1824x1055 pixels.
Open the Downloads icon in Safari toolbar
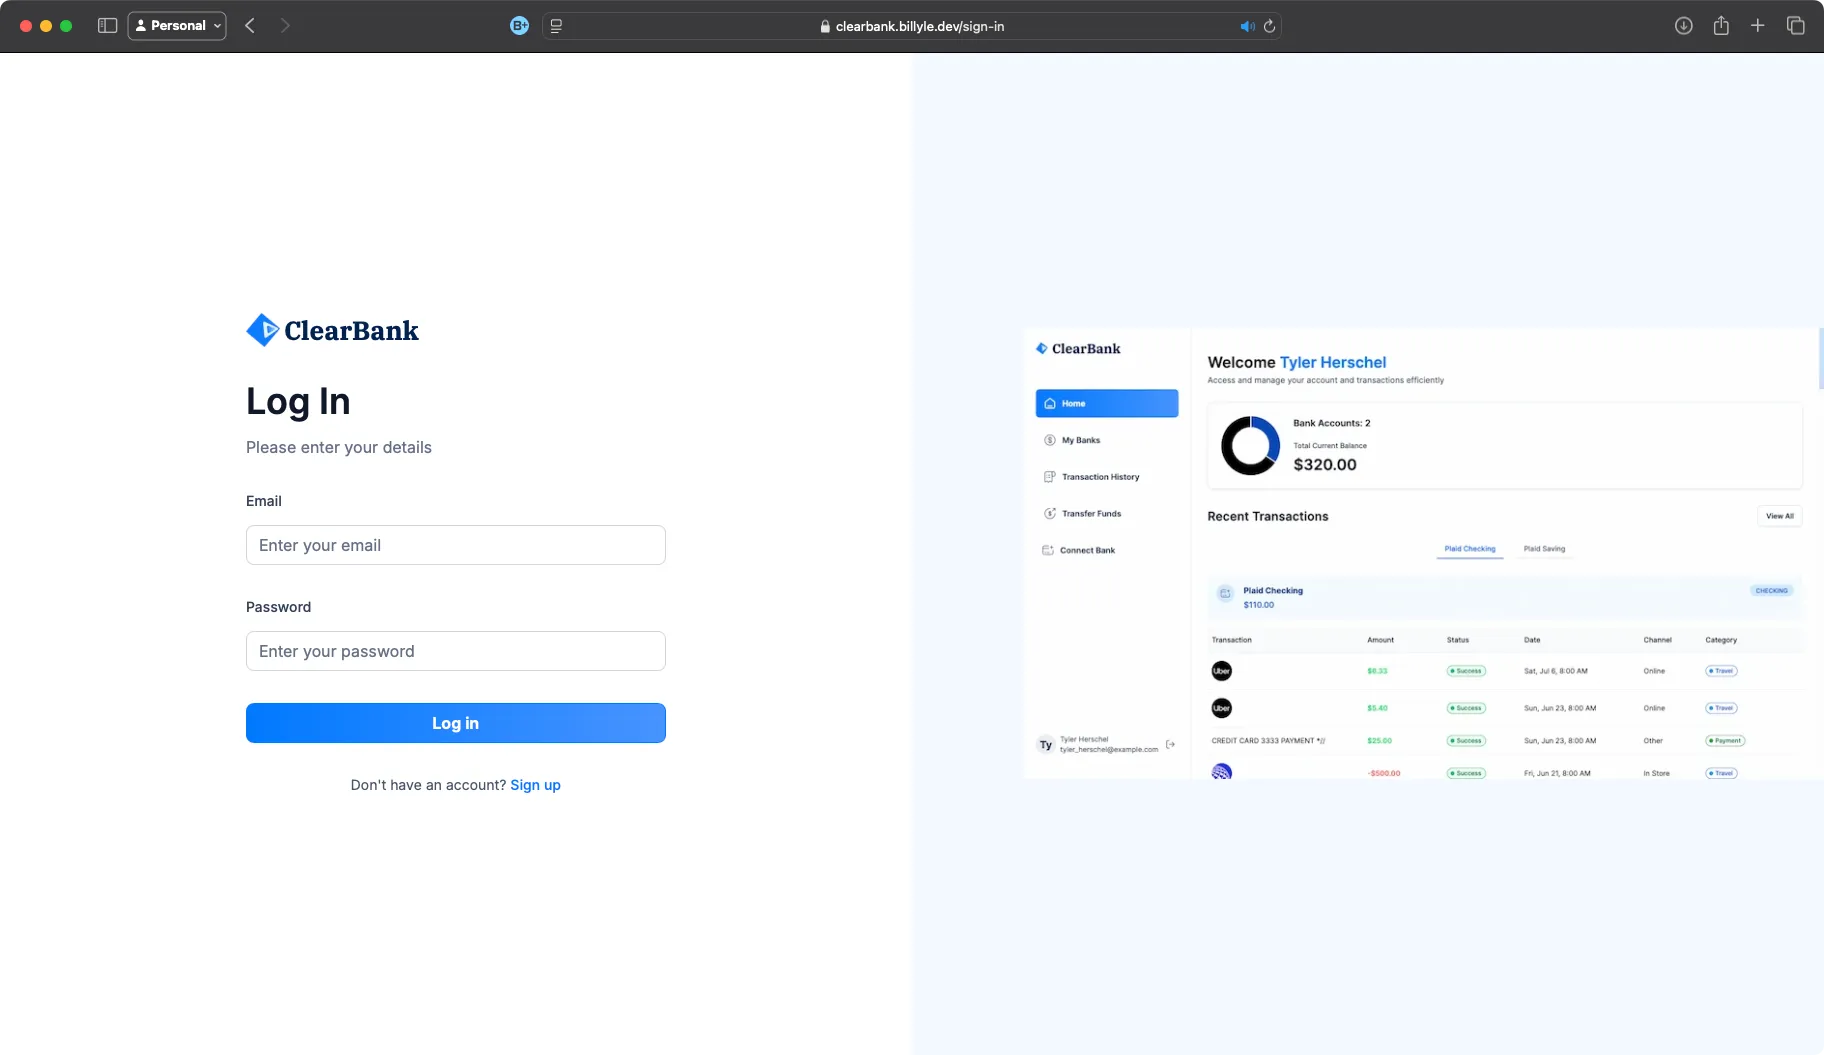1684,26
